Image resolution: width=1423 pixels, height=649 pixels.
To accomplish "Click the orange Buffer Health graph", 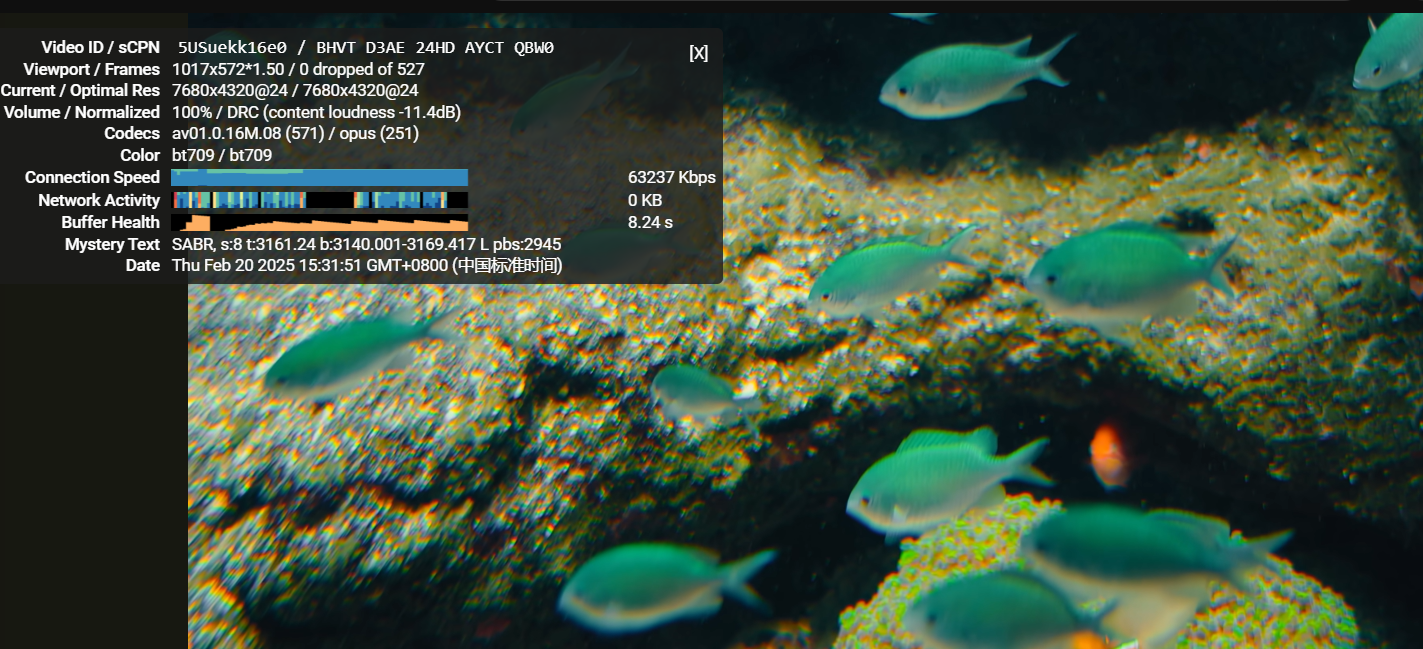I will [319, 223].
